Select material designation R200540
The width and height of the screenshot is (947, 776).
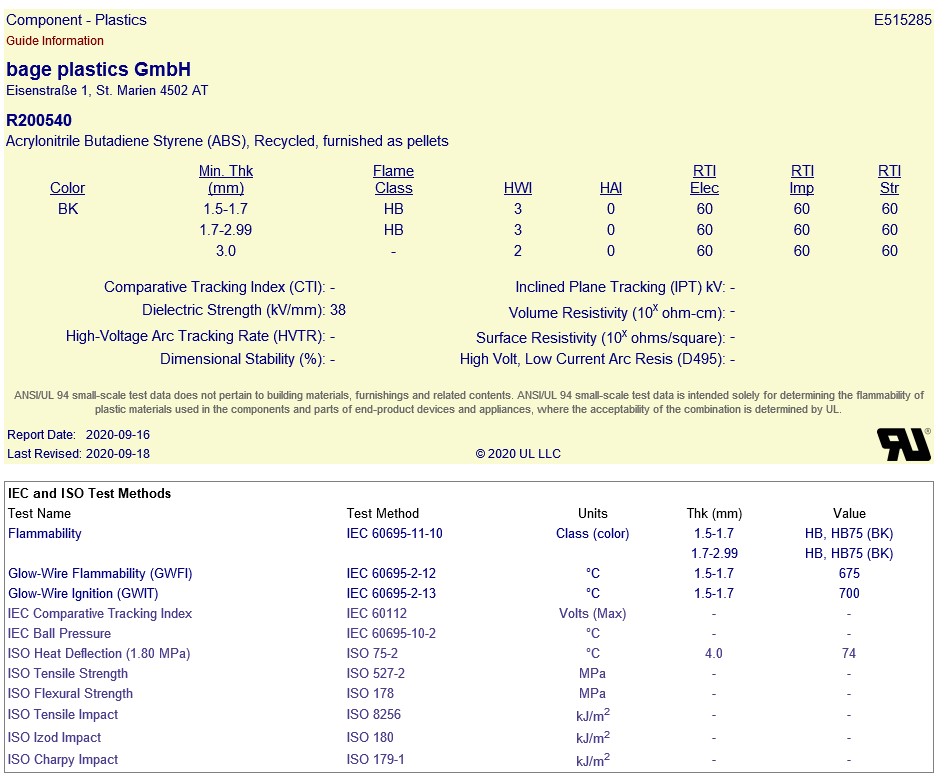click(x=39, y=120)
